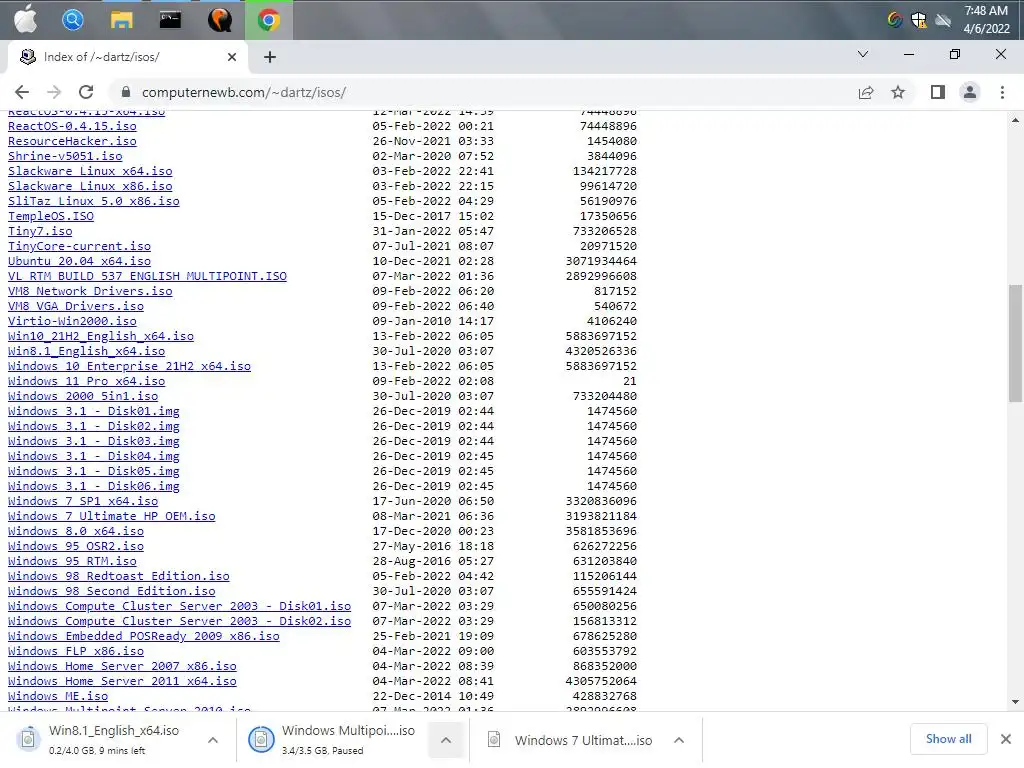The height and width of the screenshot is (768, 1024).
Task: Open VM8 Network Drivers.iso link
Action: (90, 291)
